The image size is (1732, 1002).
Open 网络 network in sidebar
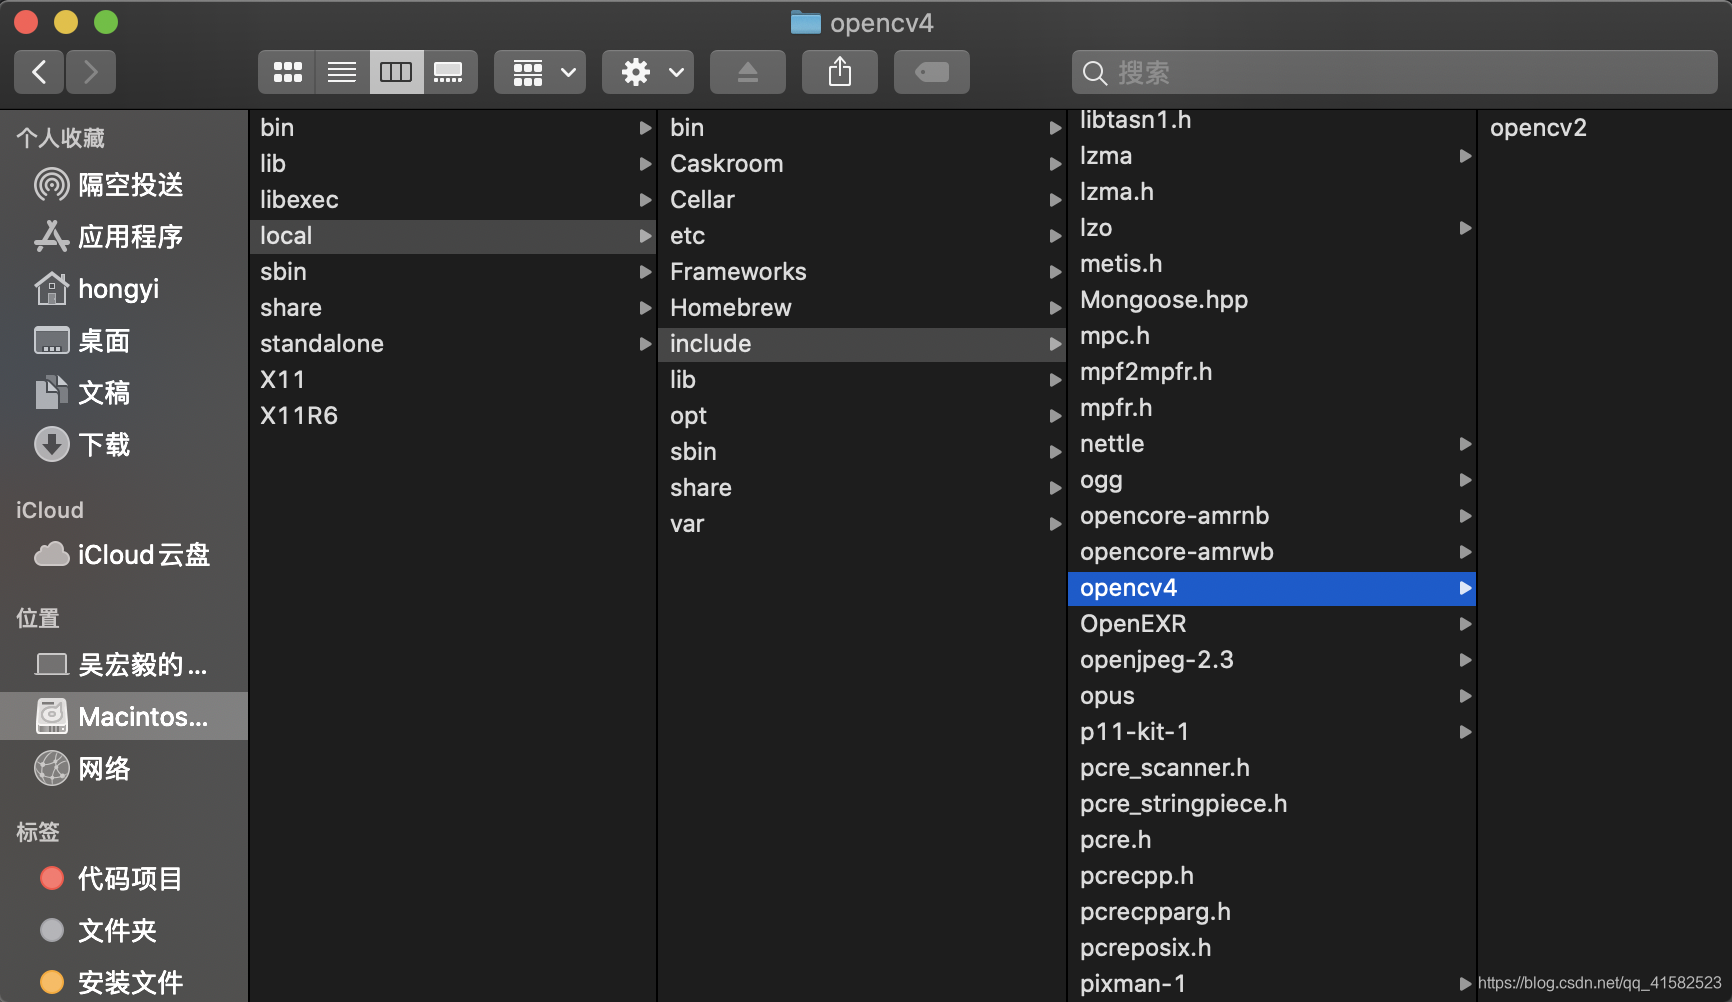pyautogui.click(x=124, y=769)
